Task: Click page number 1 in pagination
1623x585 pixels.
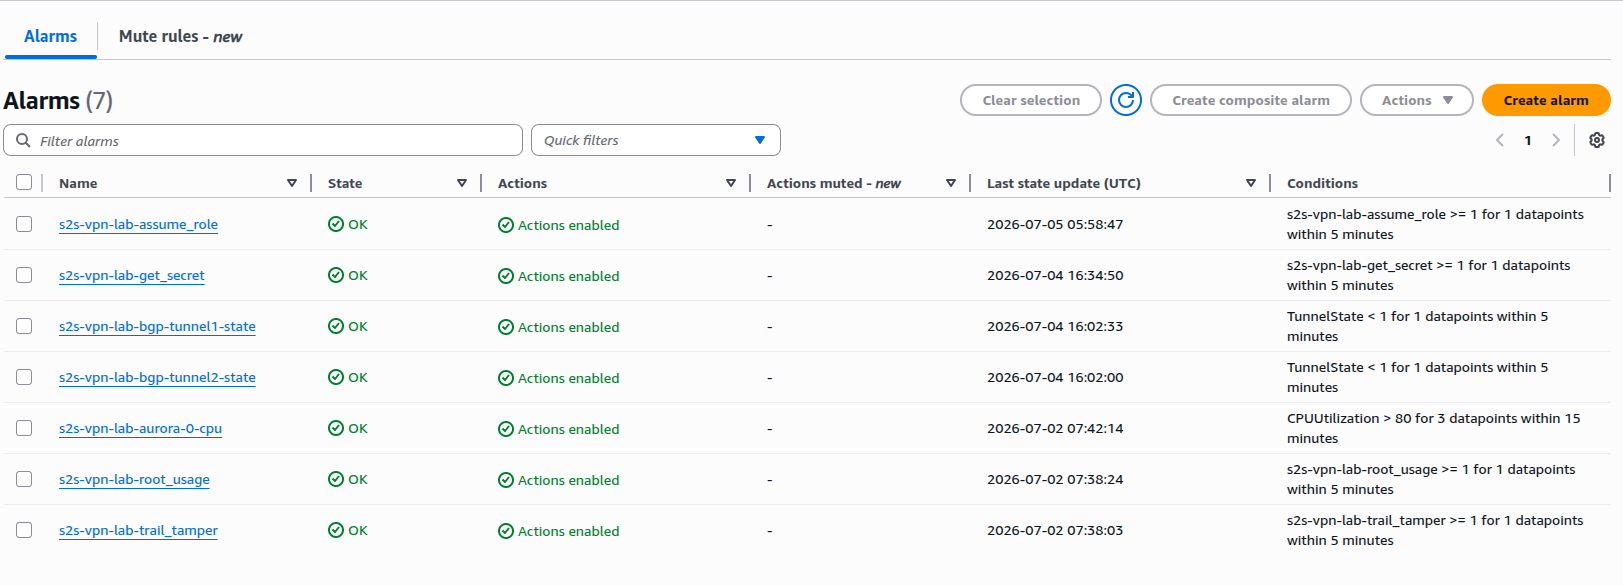Action: (1528, 140)
